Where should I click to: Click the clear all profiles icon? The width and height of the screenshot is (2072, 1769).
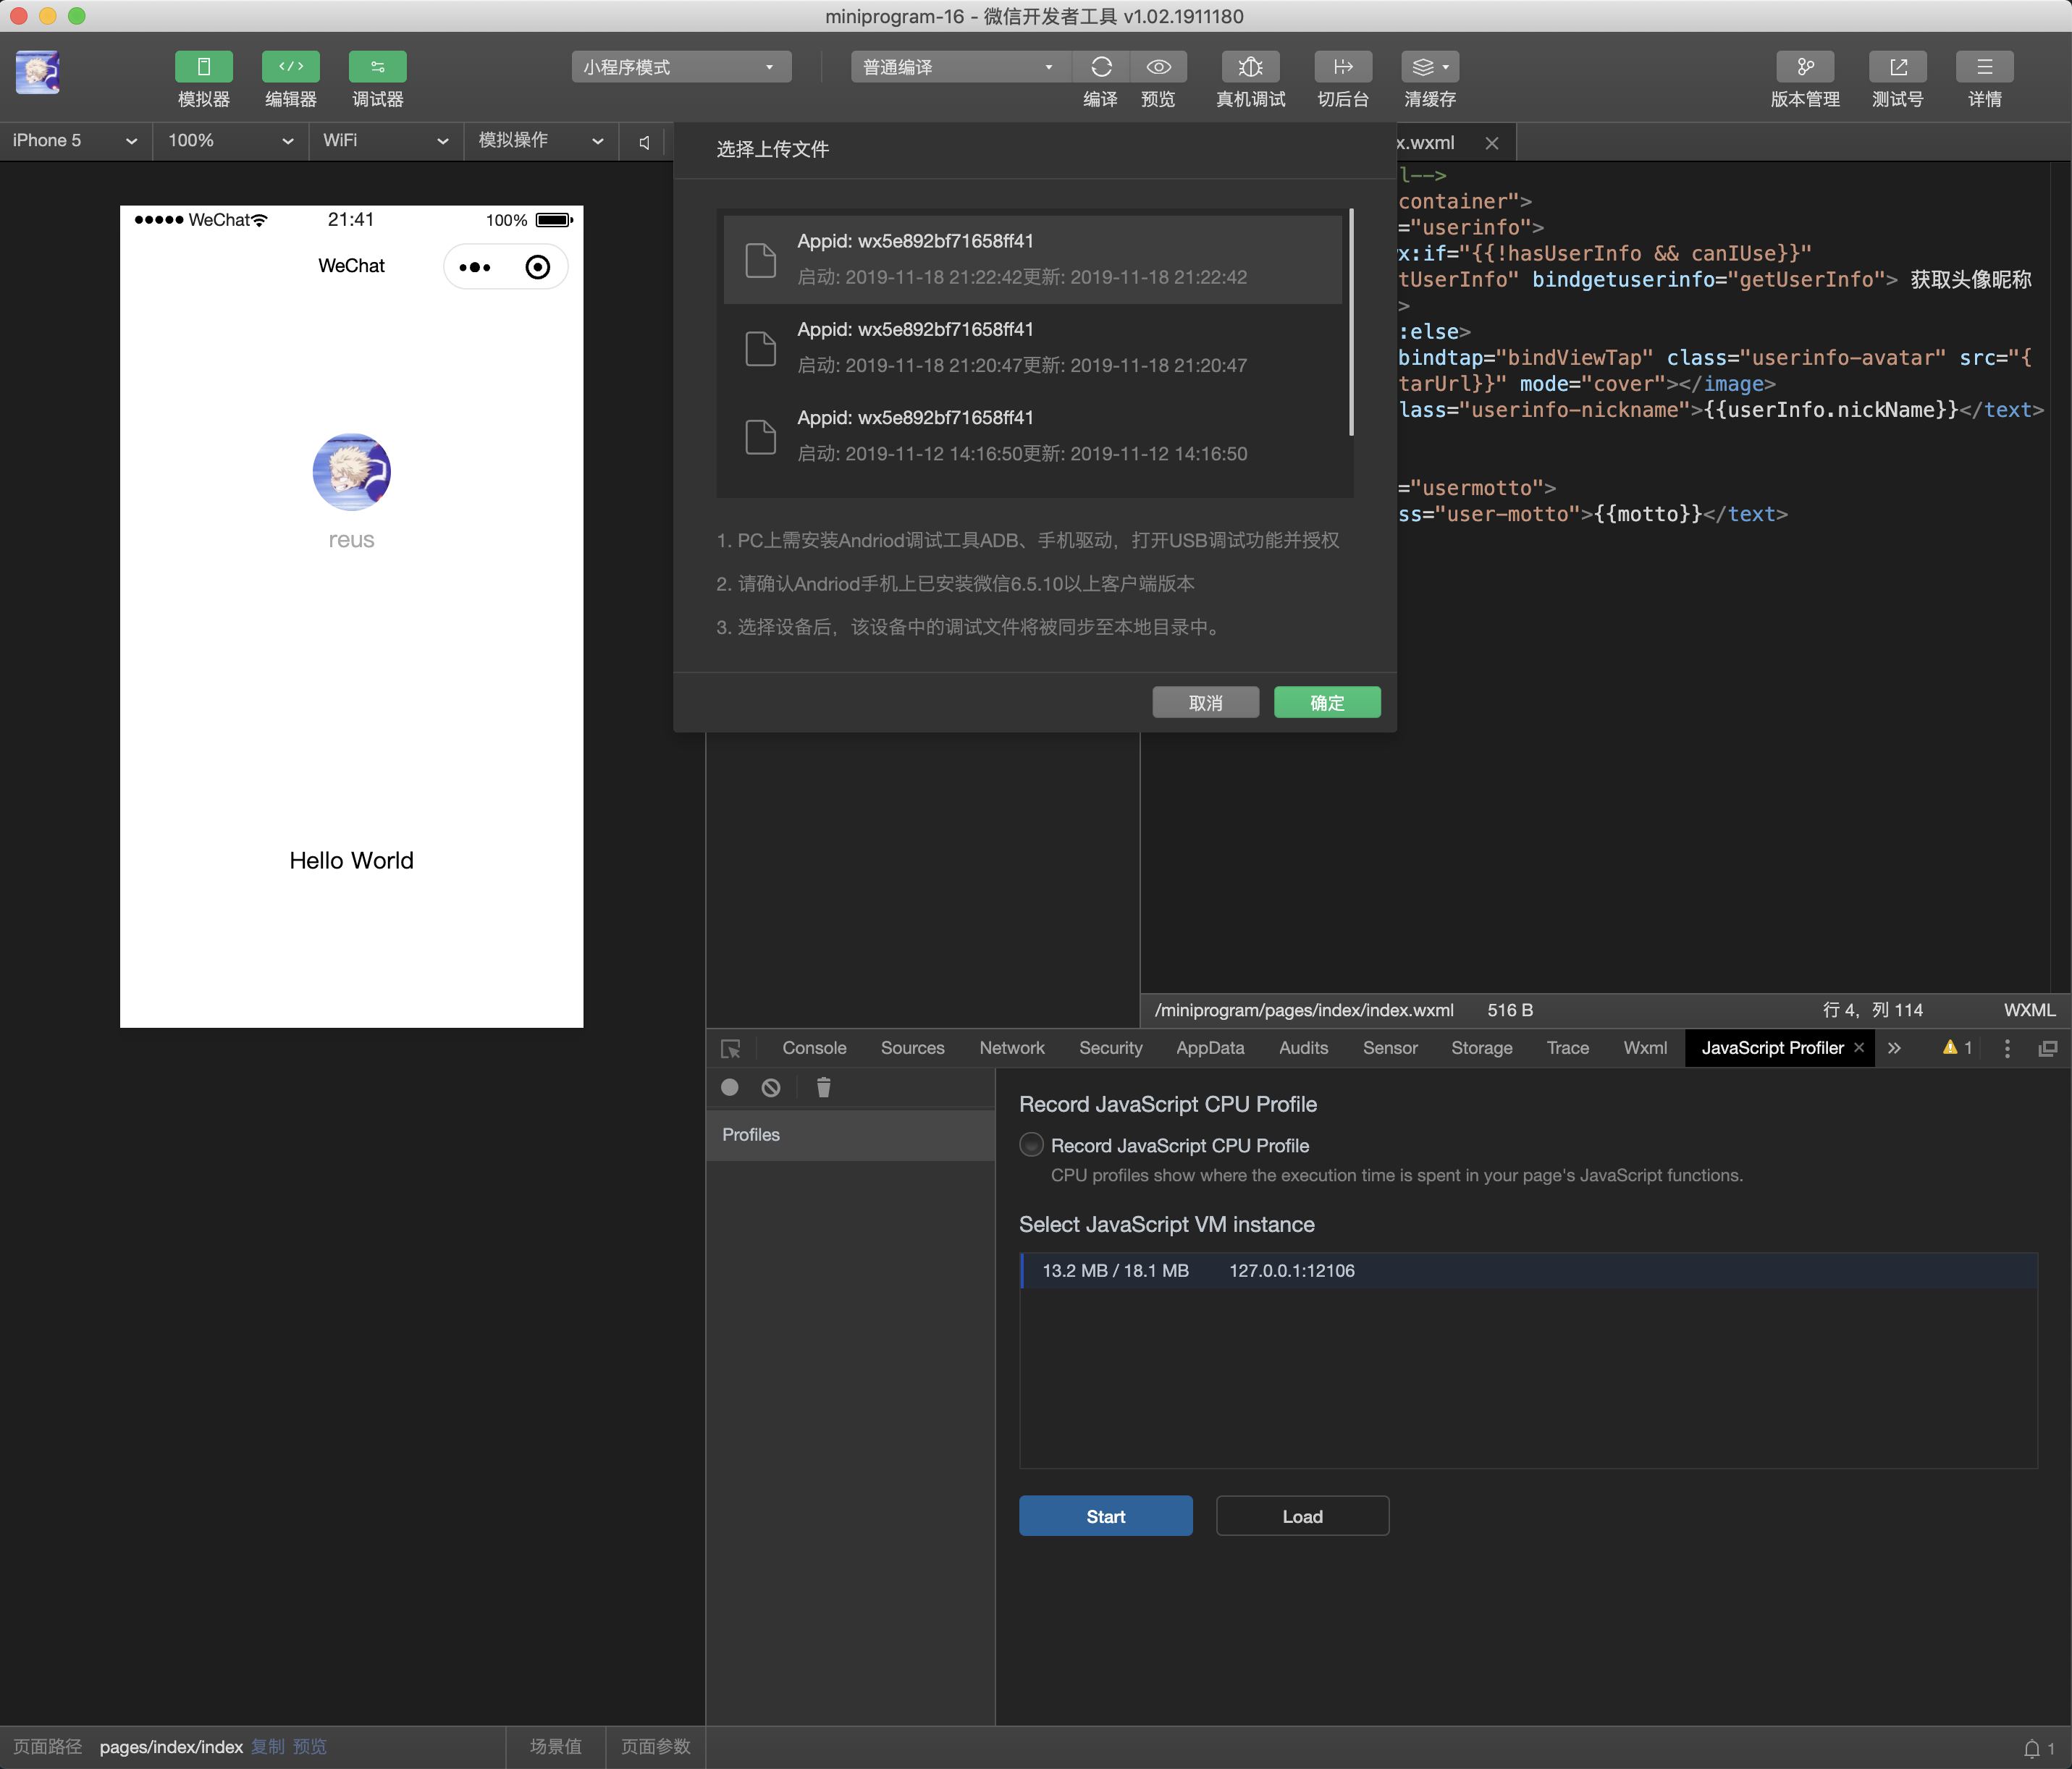pyautogui.click(x=771, y=1087)
